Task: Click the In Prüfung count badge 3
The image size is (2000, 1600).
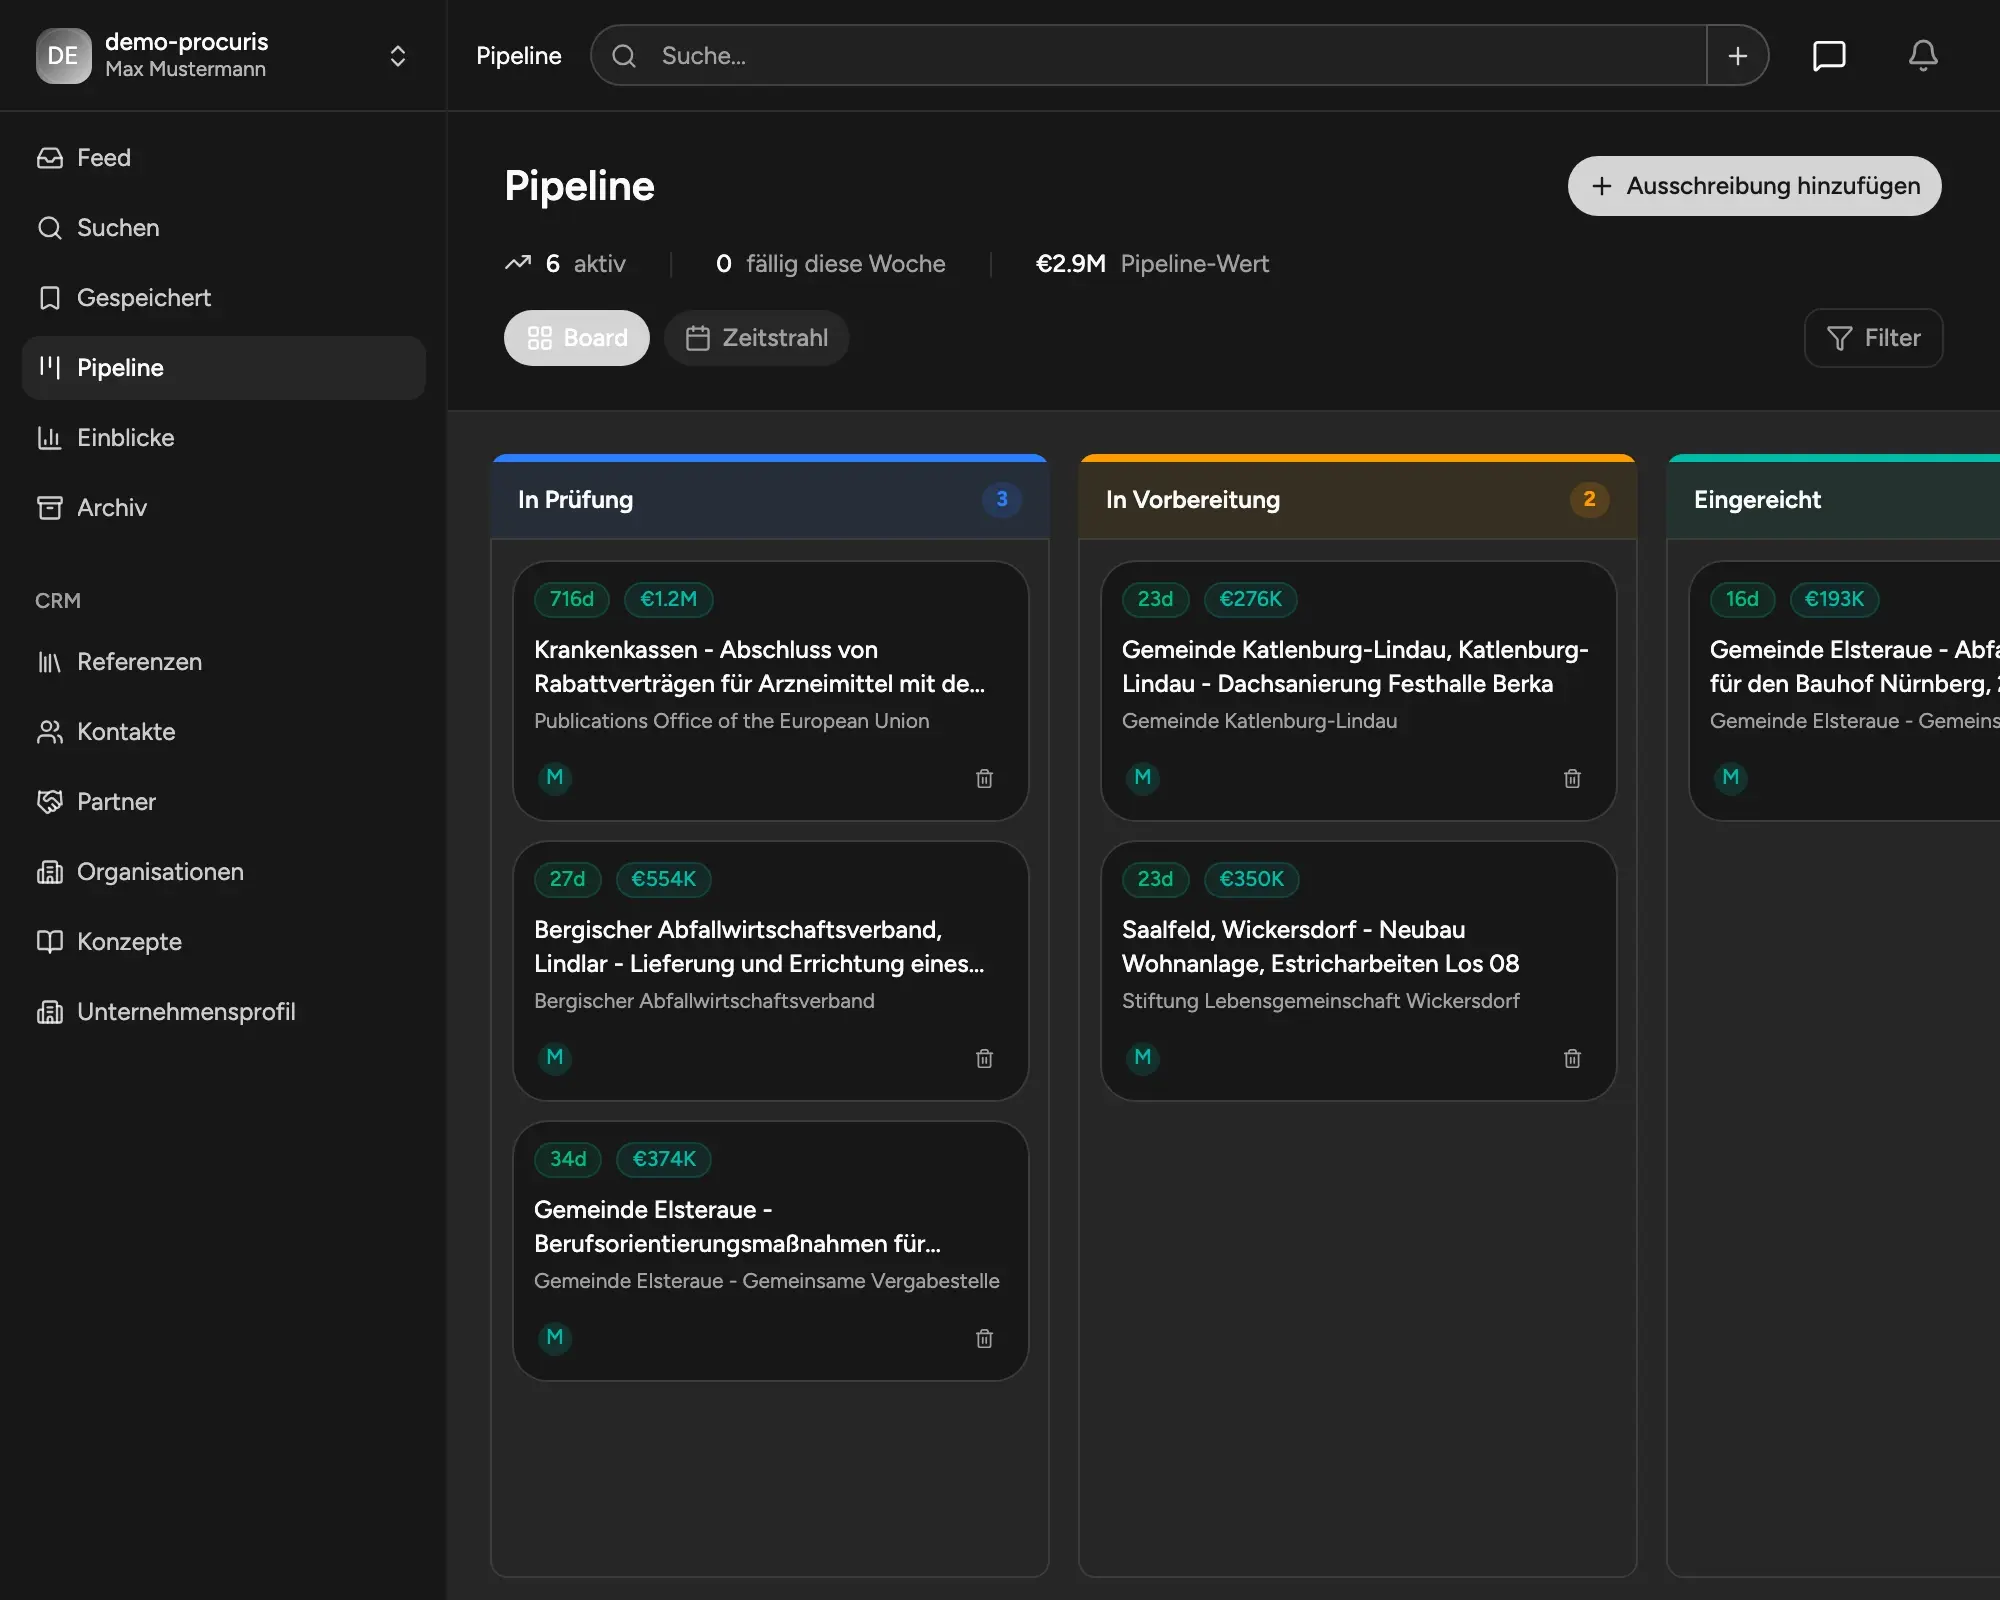Action: [x=1002, y=500]
